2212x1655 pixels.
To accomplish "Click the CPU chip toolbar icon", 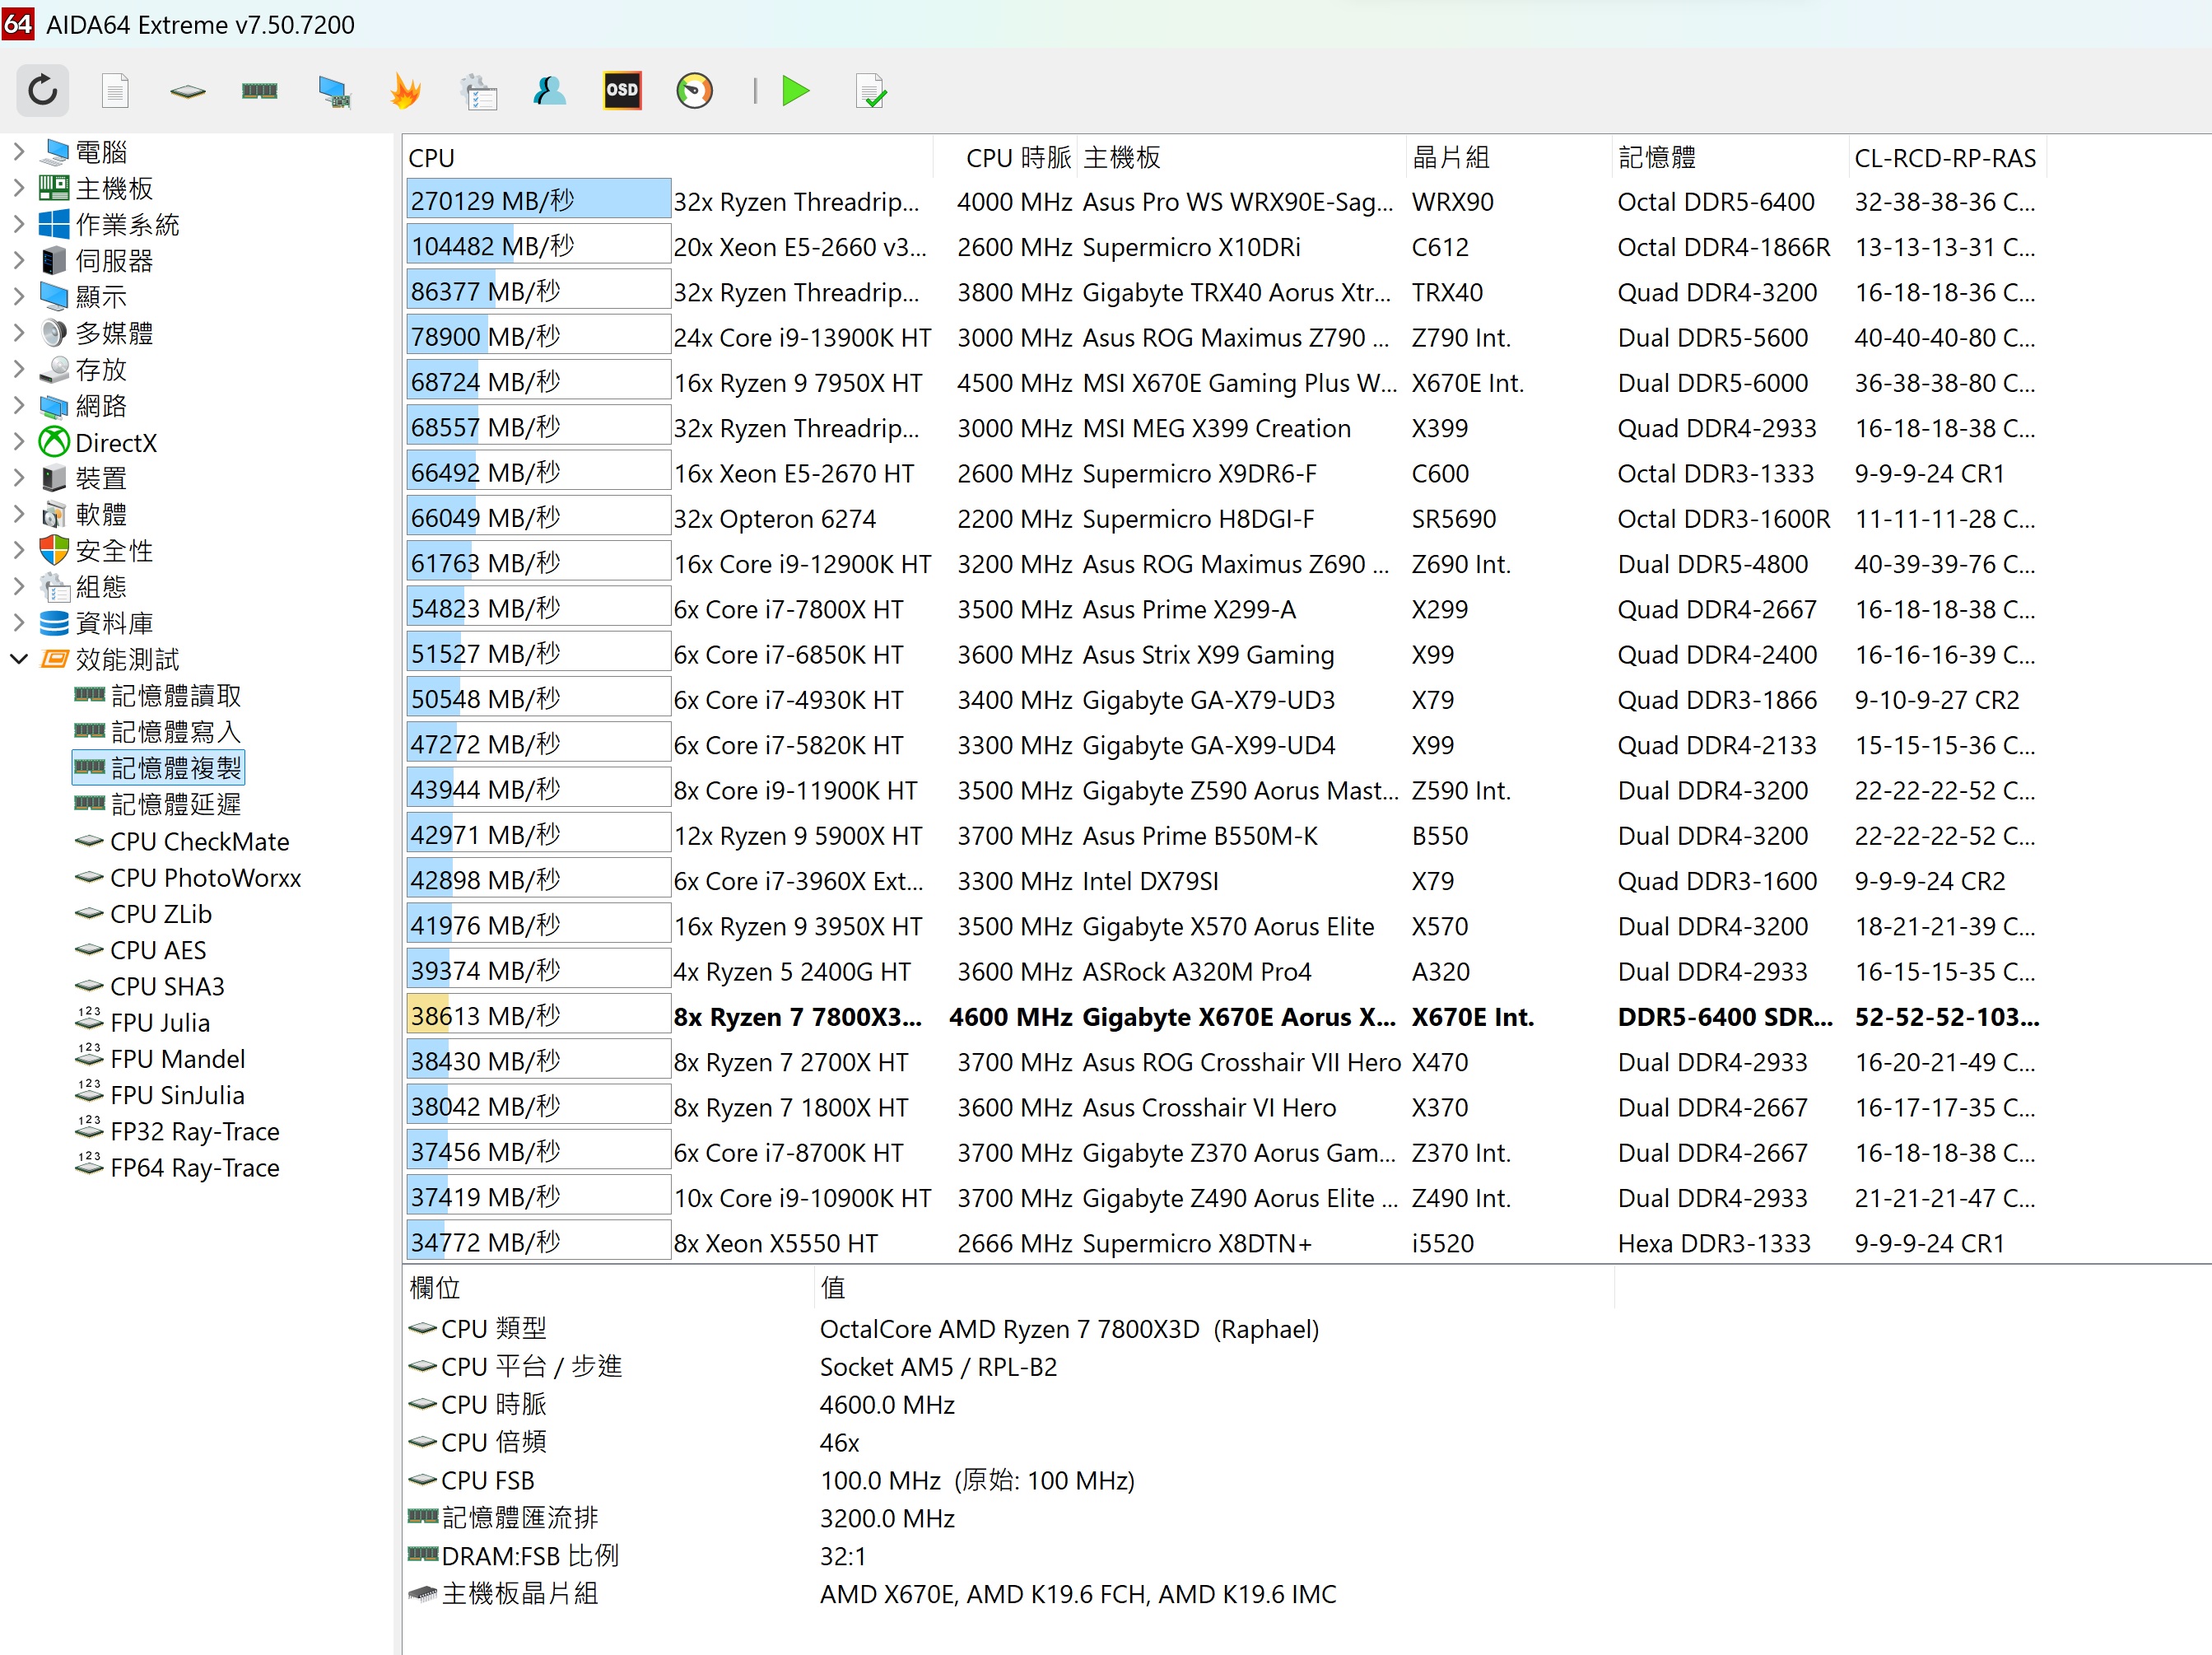I will coord(187,92).
